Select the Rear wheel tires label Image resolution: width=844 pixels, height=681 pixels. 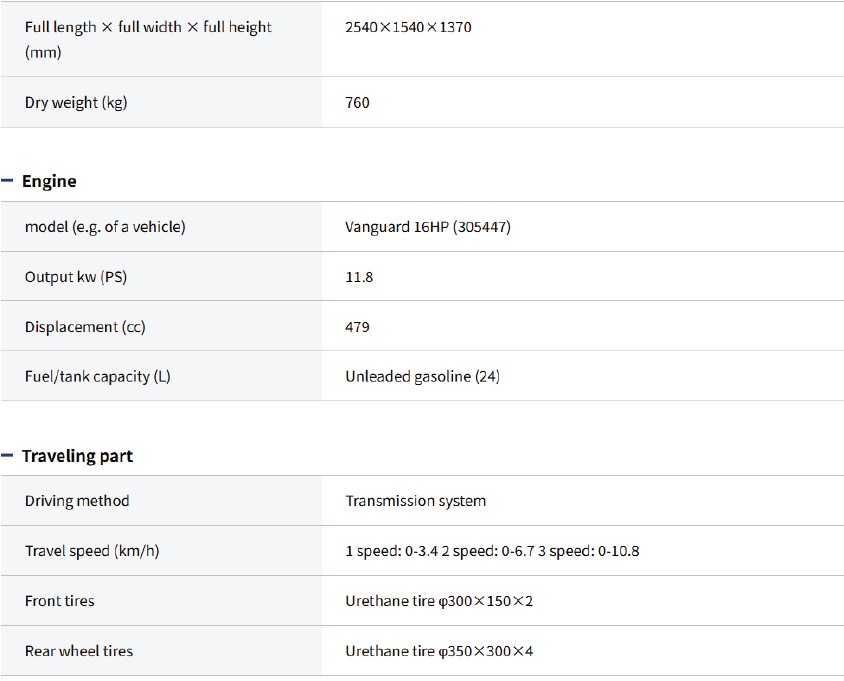tap(79, 651)
